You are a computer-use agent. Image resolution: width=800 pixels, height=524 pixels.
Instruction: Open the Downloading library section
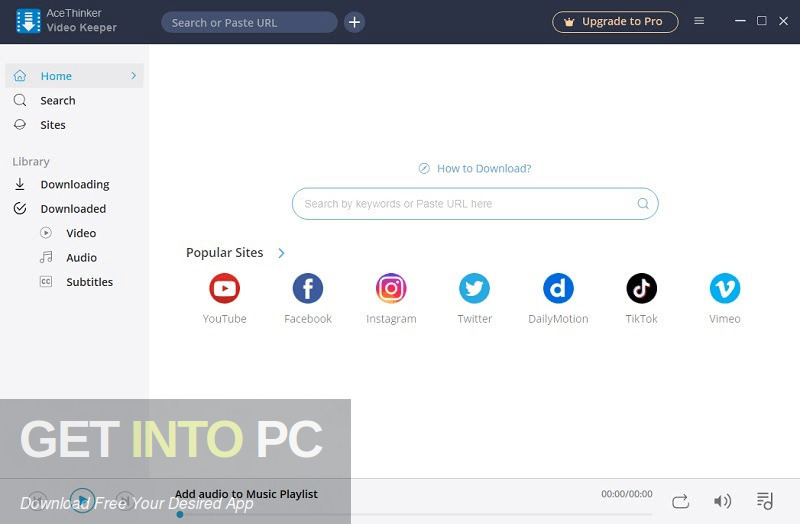click(74, 184)
